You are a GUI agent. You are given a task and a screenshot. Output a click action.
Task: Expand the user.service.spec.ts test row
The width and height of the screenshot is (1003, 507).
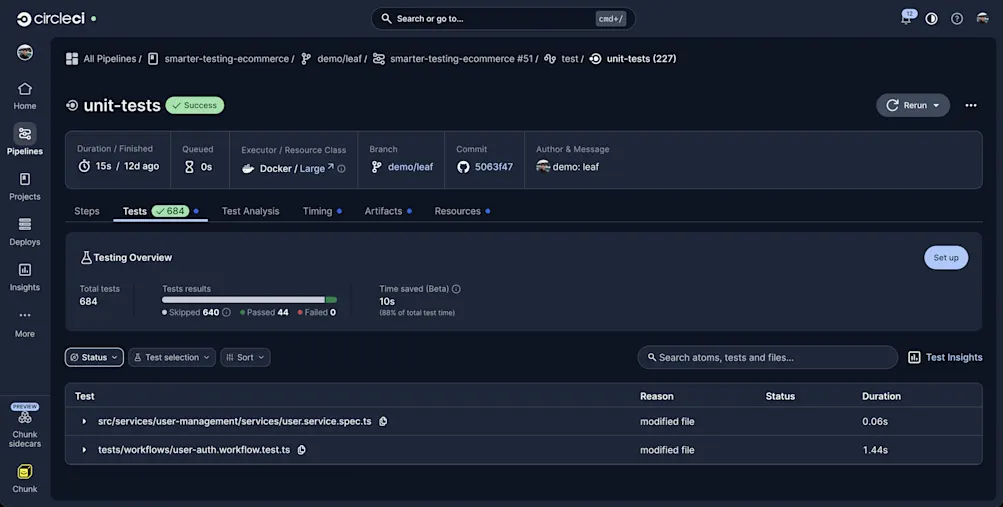click(x=84, y=421)
